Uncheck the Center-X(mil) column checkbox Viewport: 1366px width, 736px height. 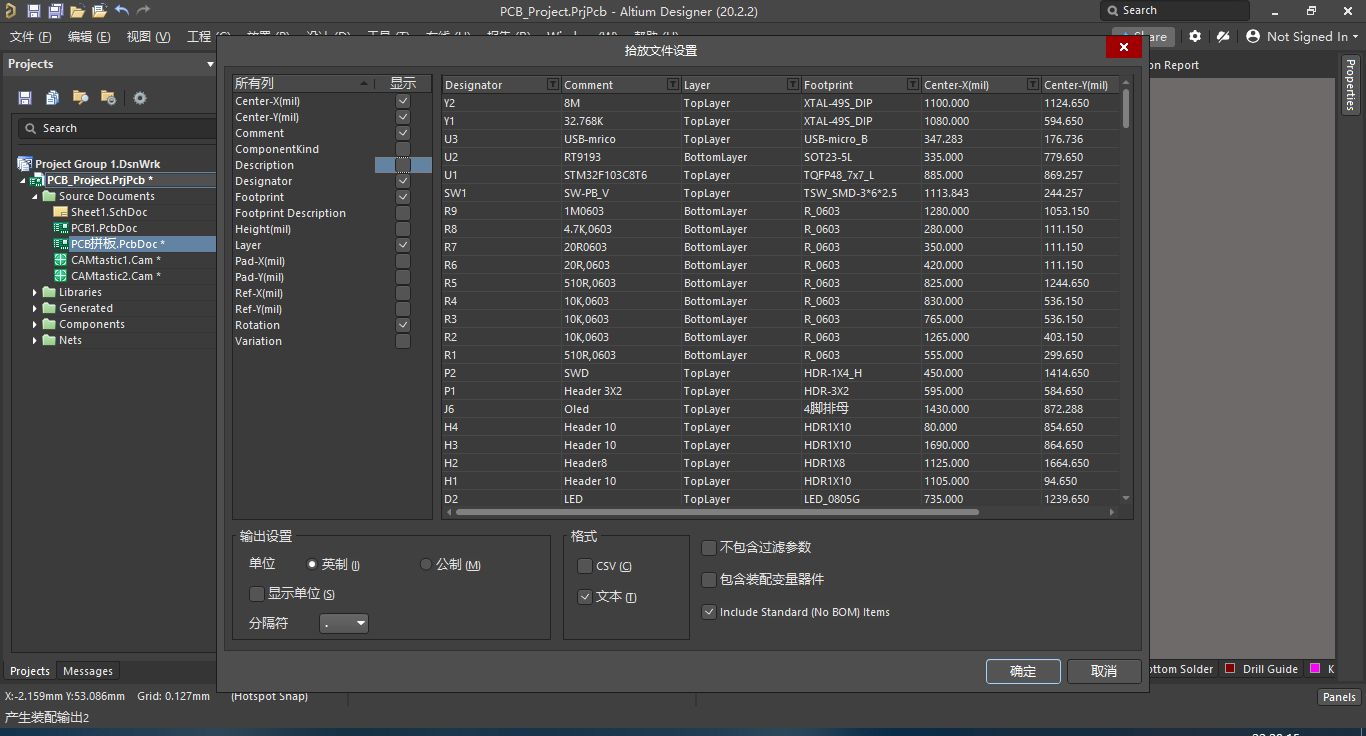(x=403, y=101)
